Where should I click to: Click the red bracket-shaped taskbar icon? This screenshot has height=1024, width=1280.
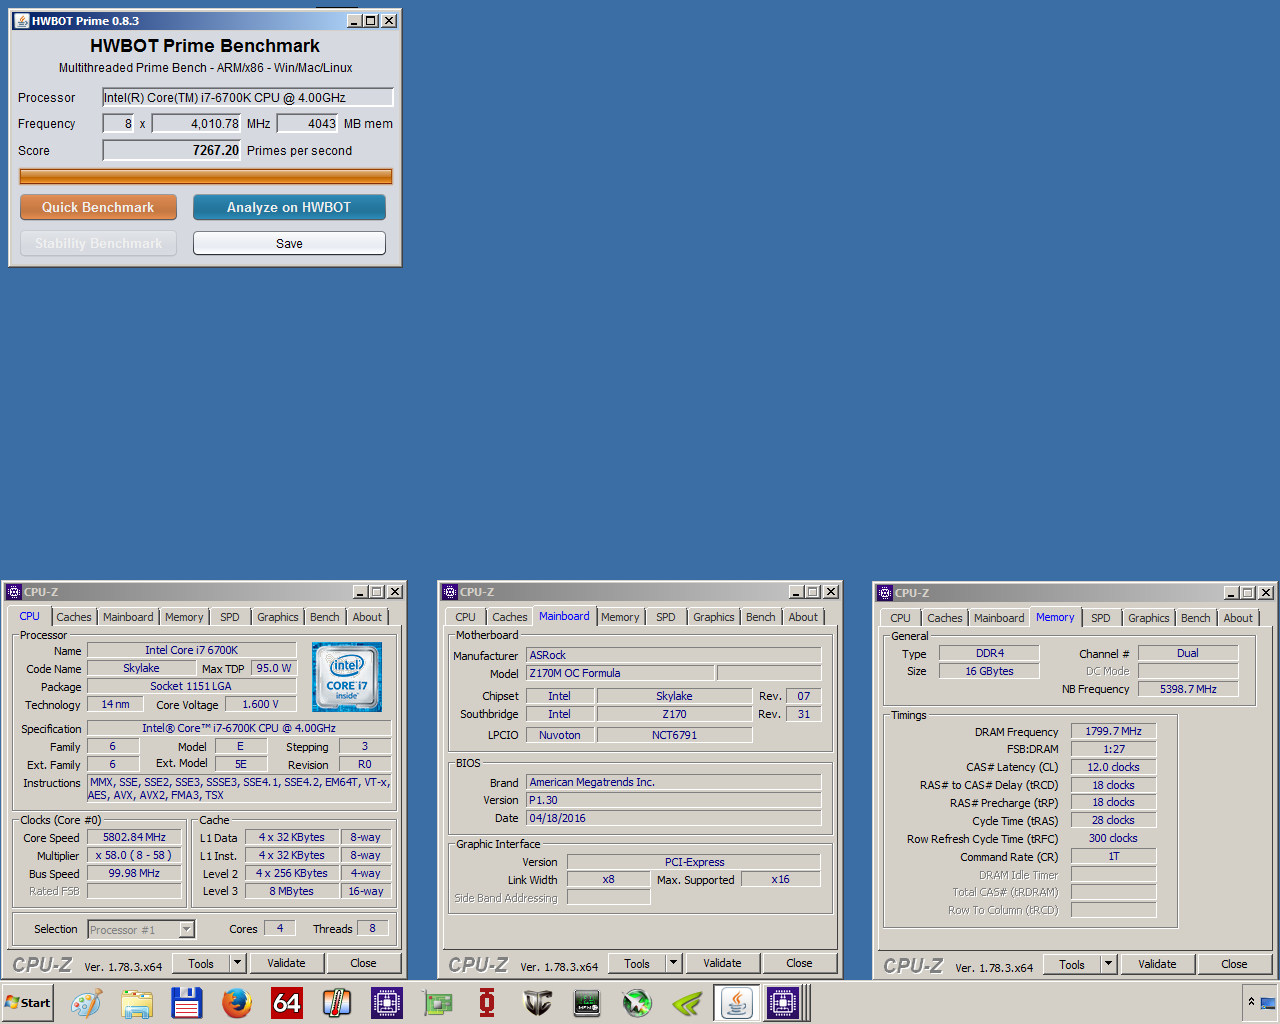coord(487,1002)
